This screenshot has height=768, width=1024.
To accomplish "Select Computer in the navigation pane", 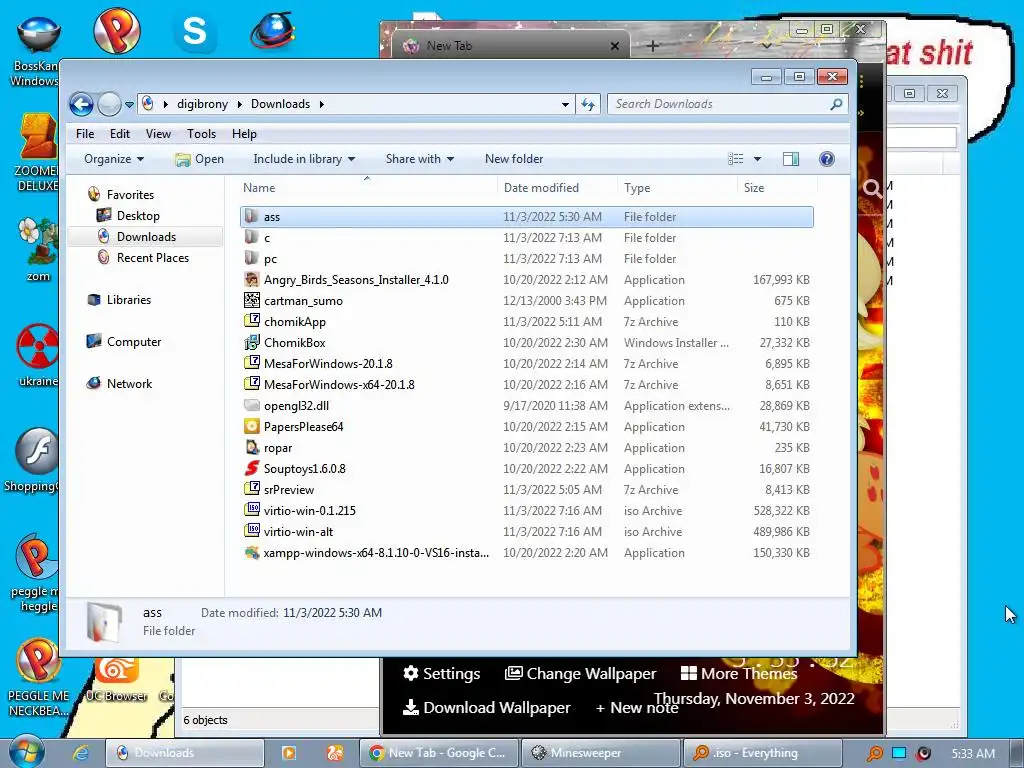I will (134, 342).
